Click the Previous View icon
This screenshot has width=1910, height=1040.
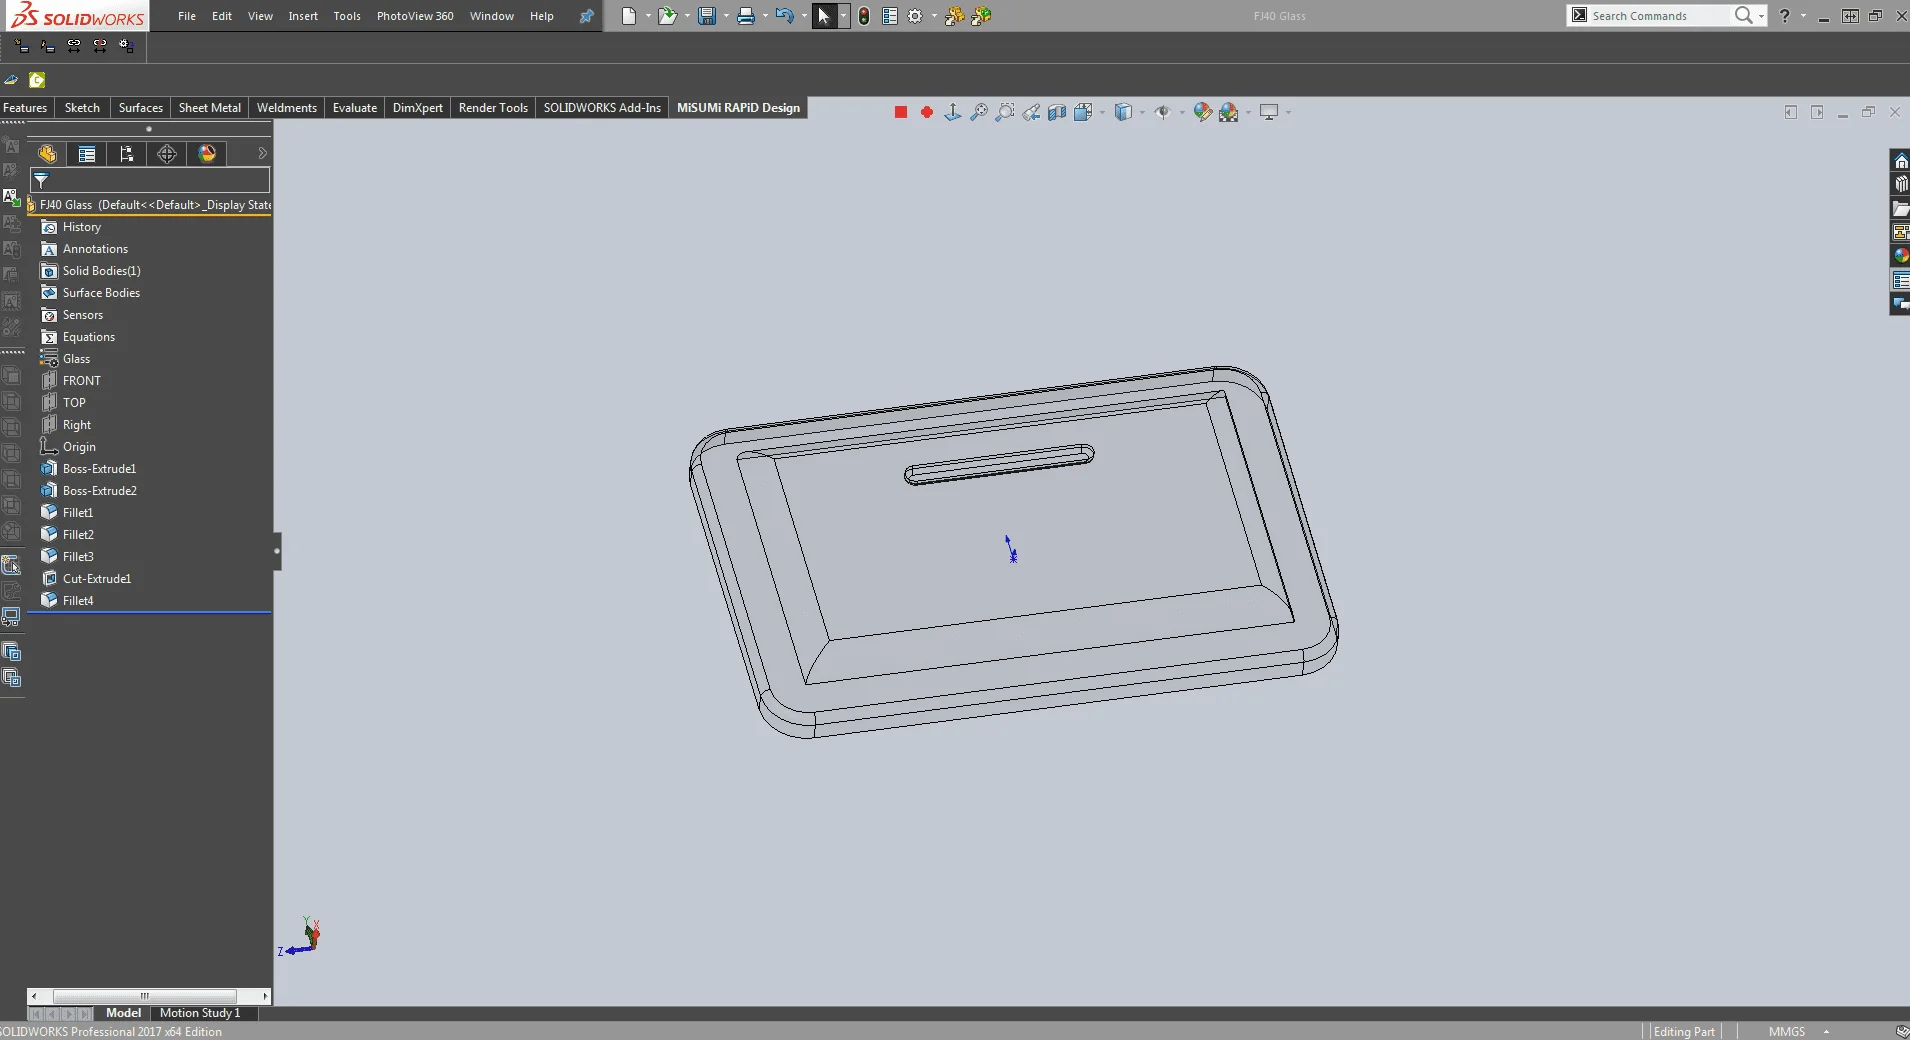(1031, 112)
